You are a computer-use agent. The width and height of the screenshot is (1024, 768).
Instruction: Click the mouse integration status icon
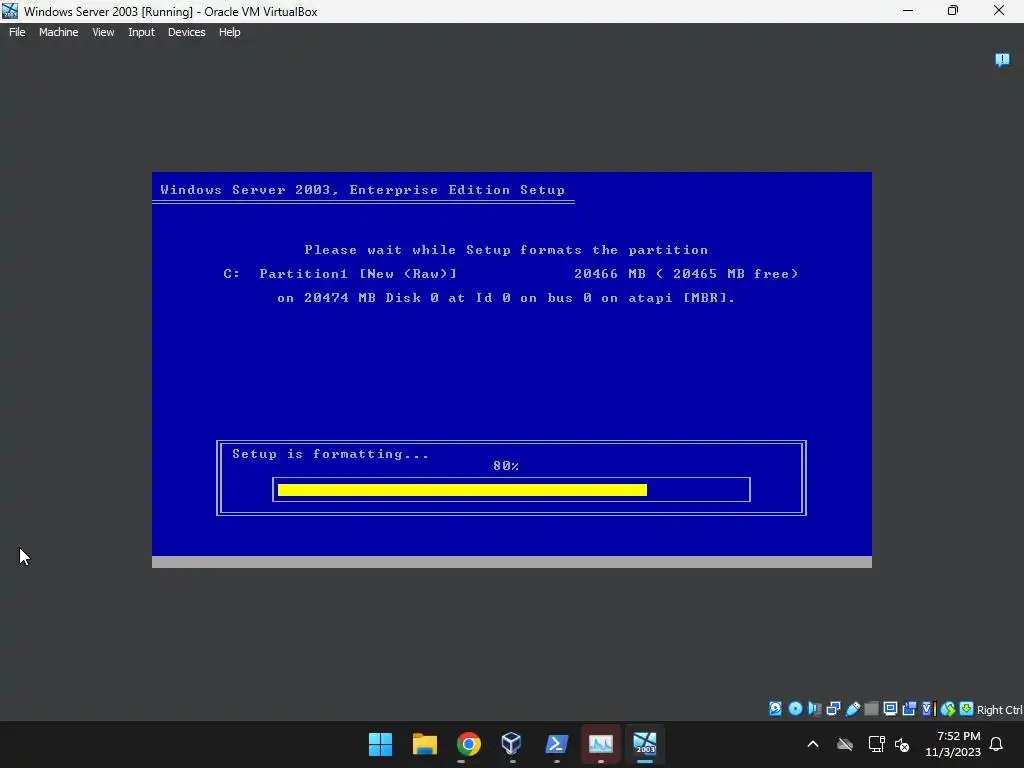tap(948, 709)
